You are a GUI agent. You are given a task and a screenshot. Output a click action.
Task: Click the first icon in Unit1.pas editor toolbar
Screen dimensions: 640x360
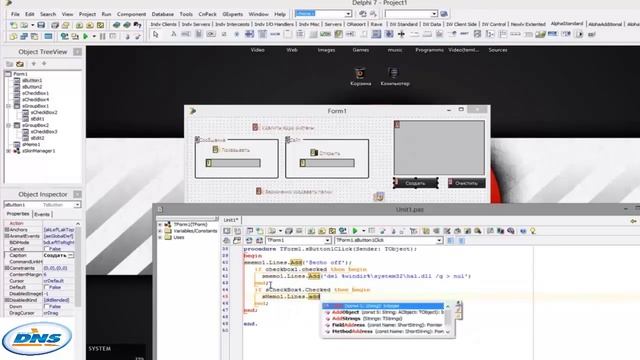coord(227,231)
